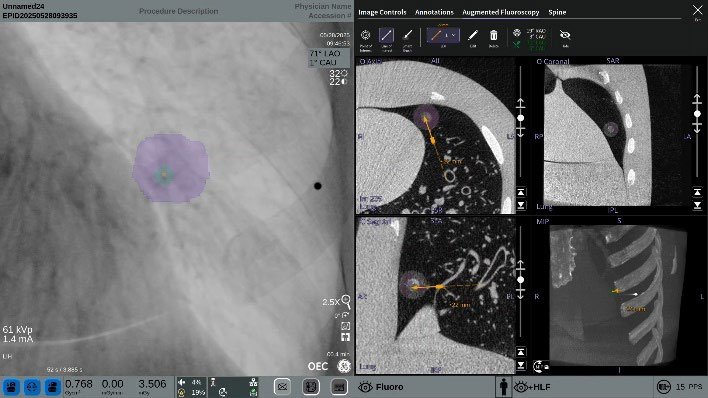Open the Annotations tab
Image resolution: width=708 pixels, height=398 pixels.
pyautogui.click(x=434, y=12)
